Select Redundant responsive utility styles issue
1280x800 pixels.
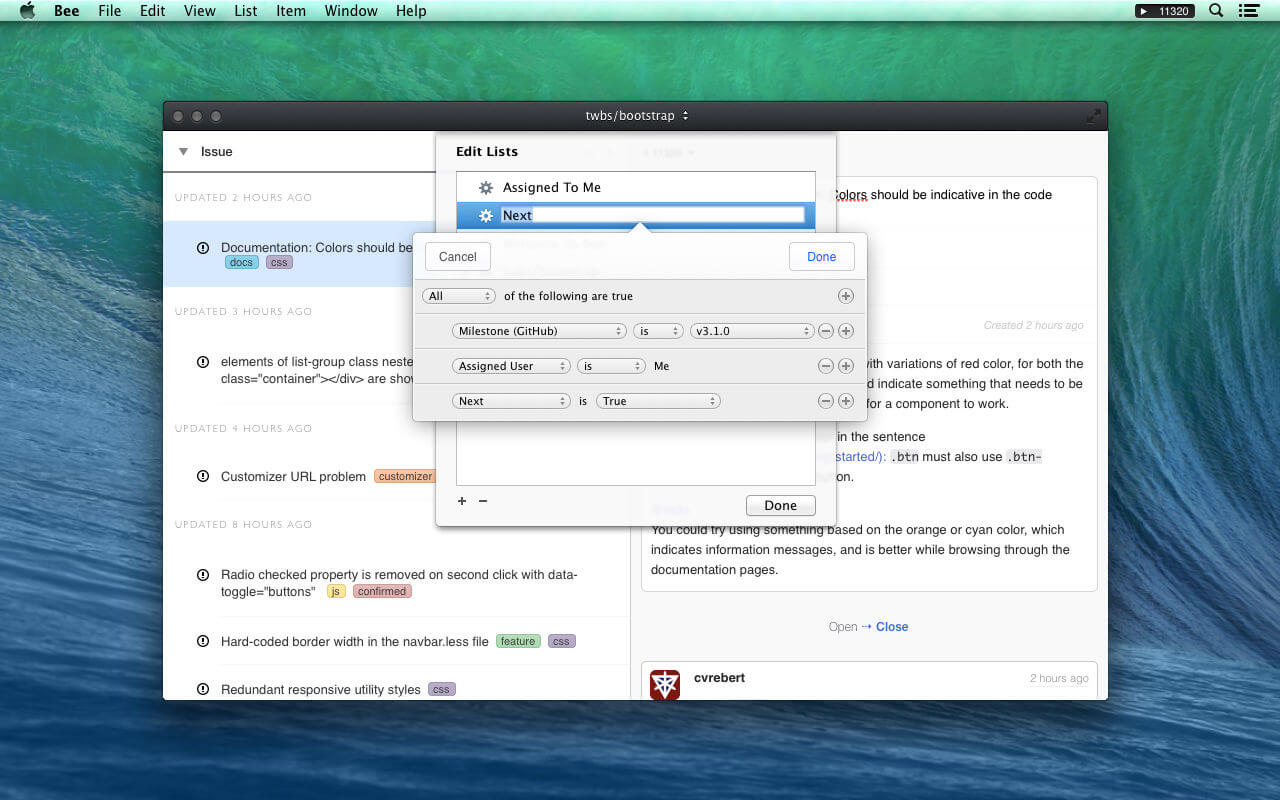tap(321, 689)
